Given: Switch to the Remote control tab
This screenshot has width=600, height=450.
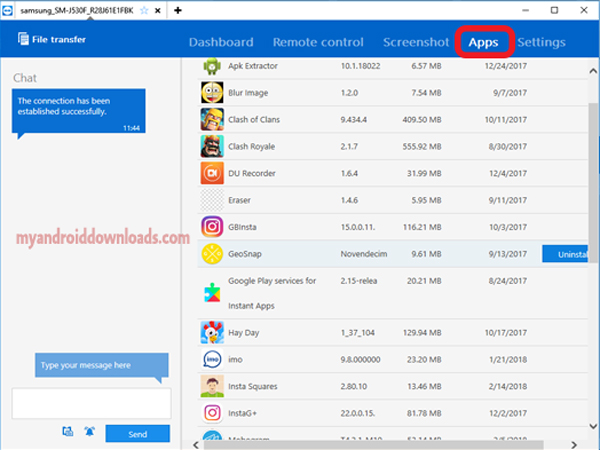Looking at the screenshot, I should [318, 42].
